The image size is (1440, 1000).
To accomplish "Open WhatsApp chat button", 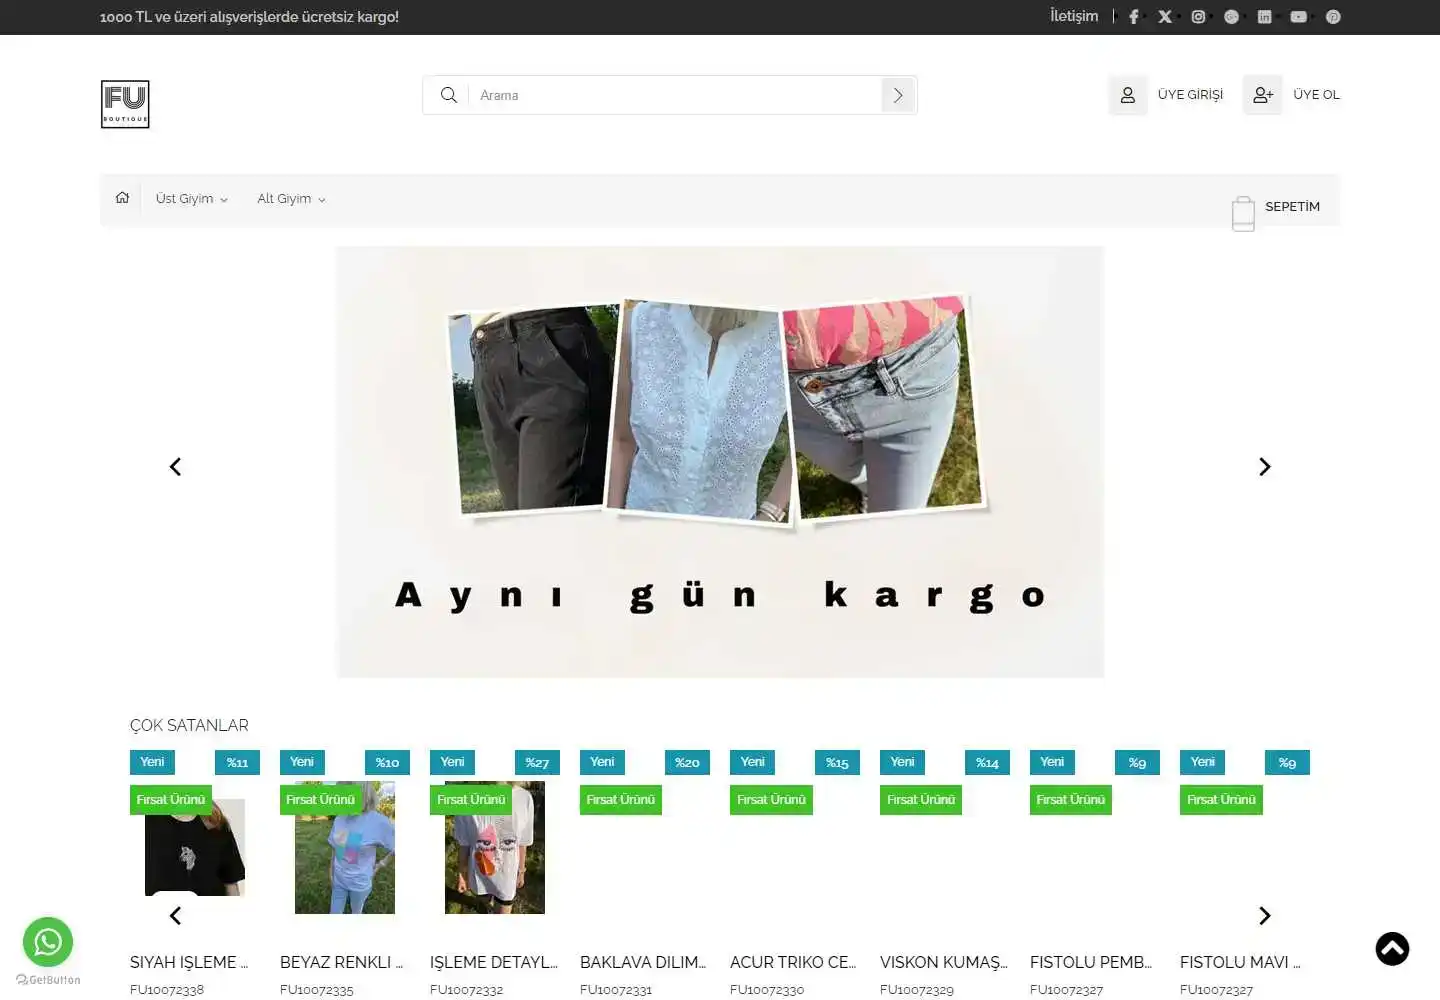I will point(48,942).
